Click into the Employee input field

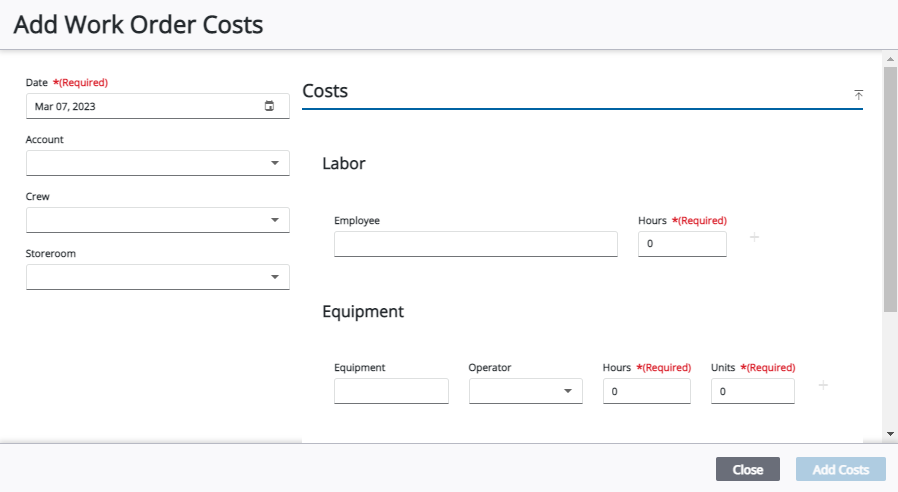pyautogui.click(x=475, y=244)
